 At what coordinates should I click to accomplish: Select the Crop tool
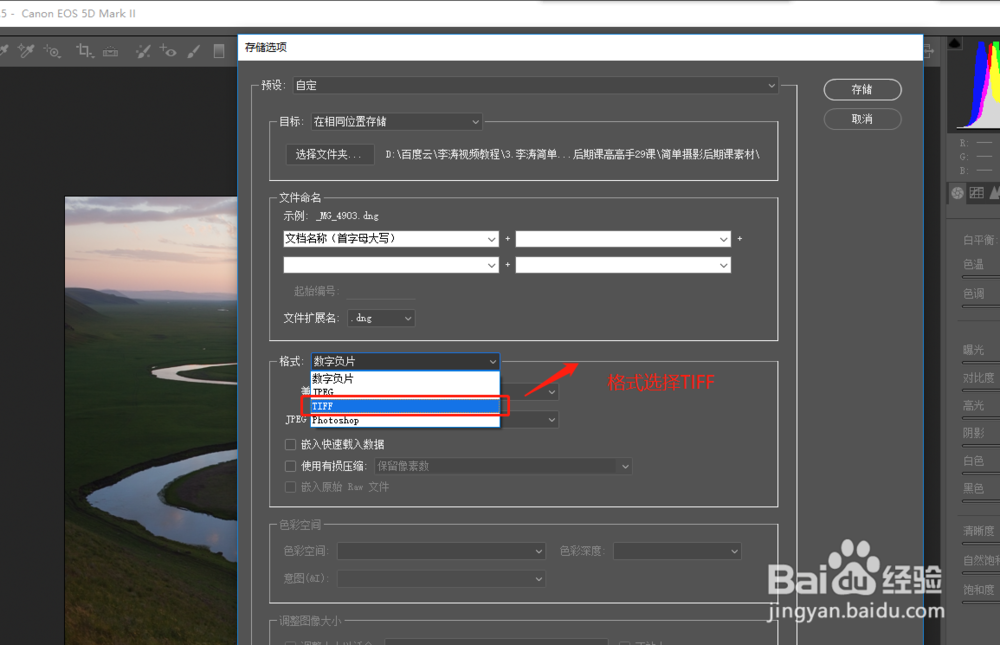[x=84, y=50]
